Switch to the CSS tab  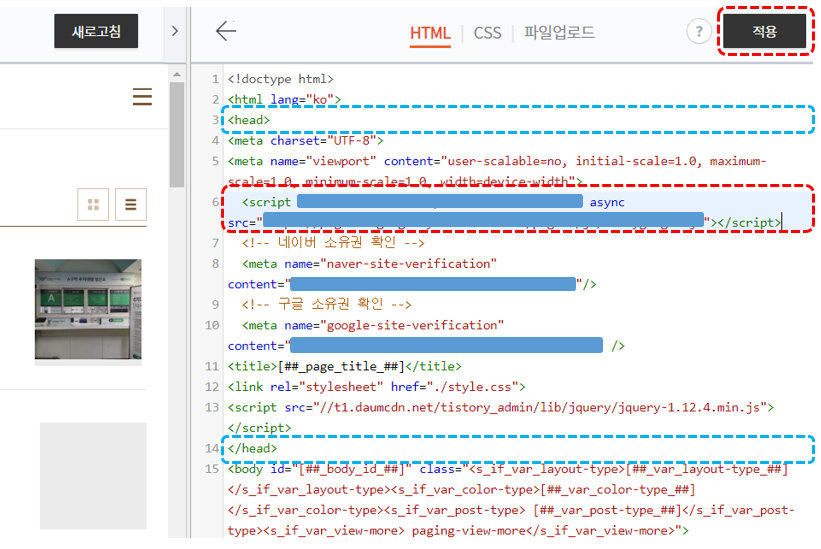(487, 33)
